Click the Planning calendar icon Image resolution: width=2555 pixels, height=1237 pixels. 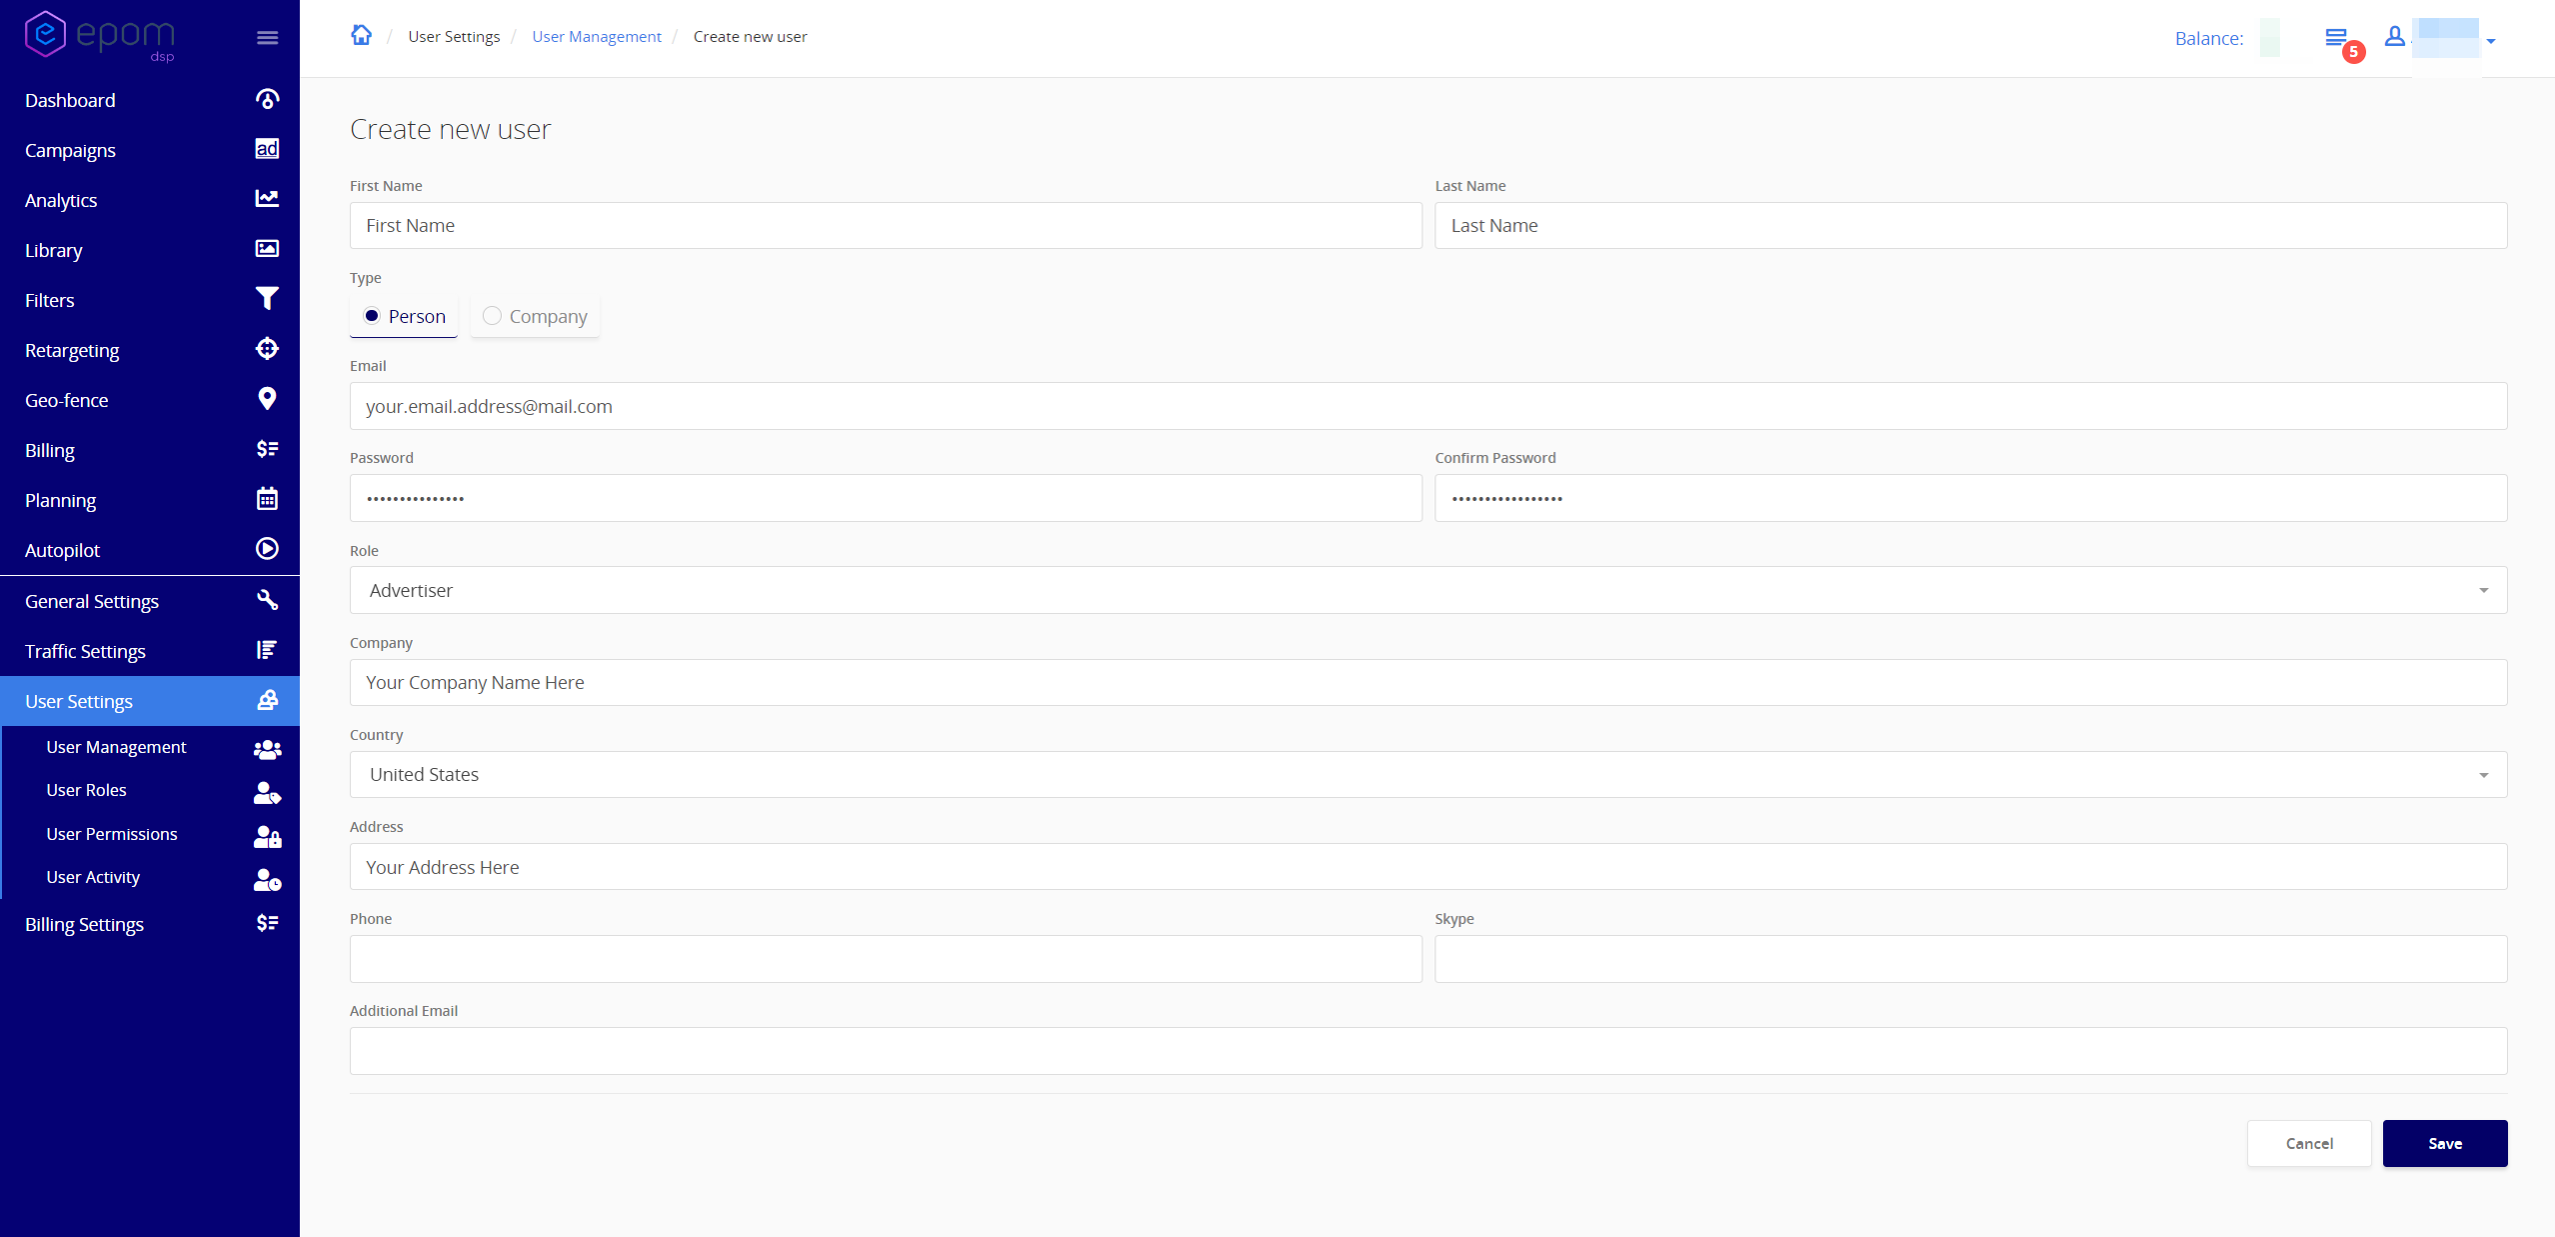pos(267,499)
